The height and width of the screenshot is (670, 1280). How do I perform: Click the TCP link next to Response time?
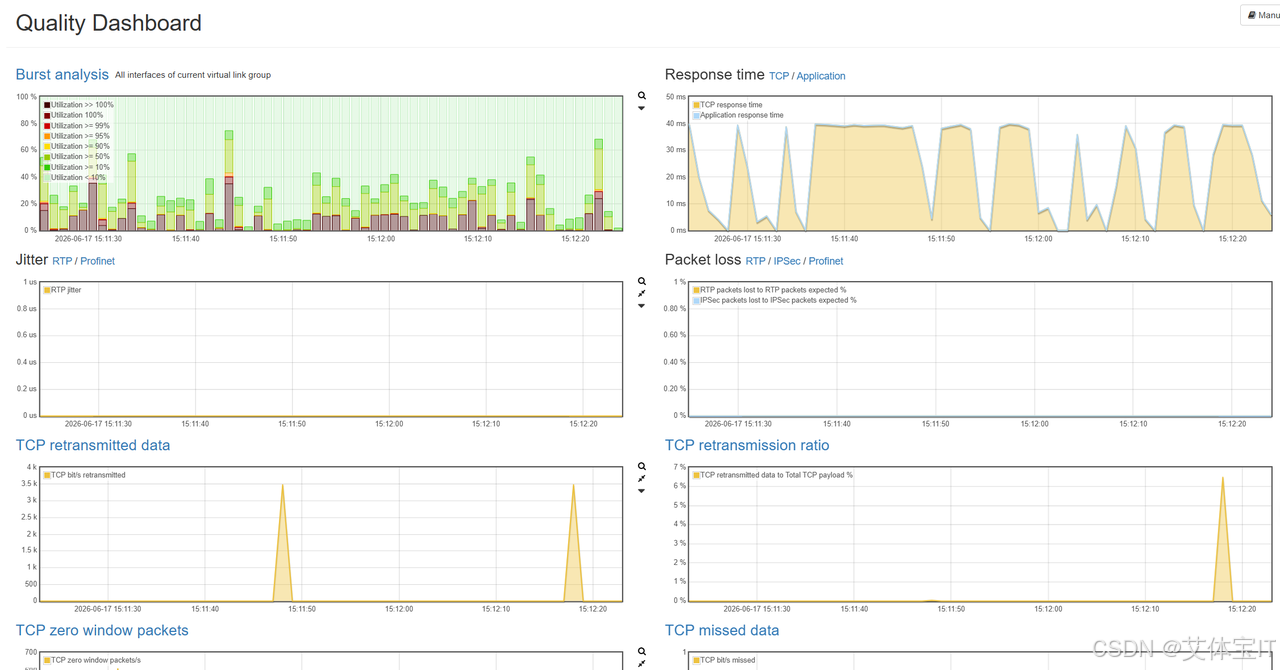click(x=779, y=76)
